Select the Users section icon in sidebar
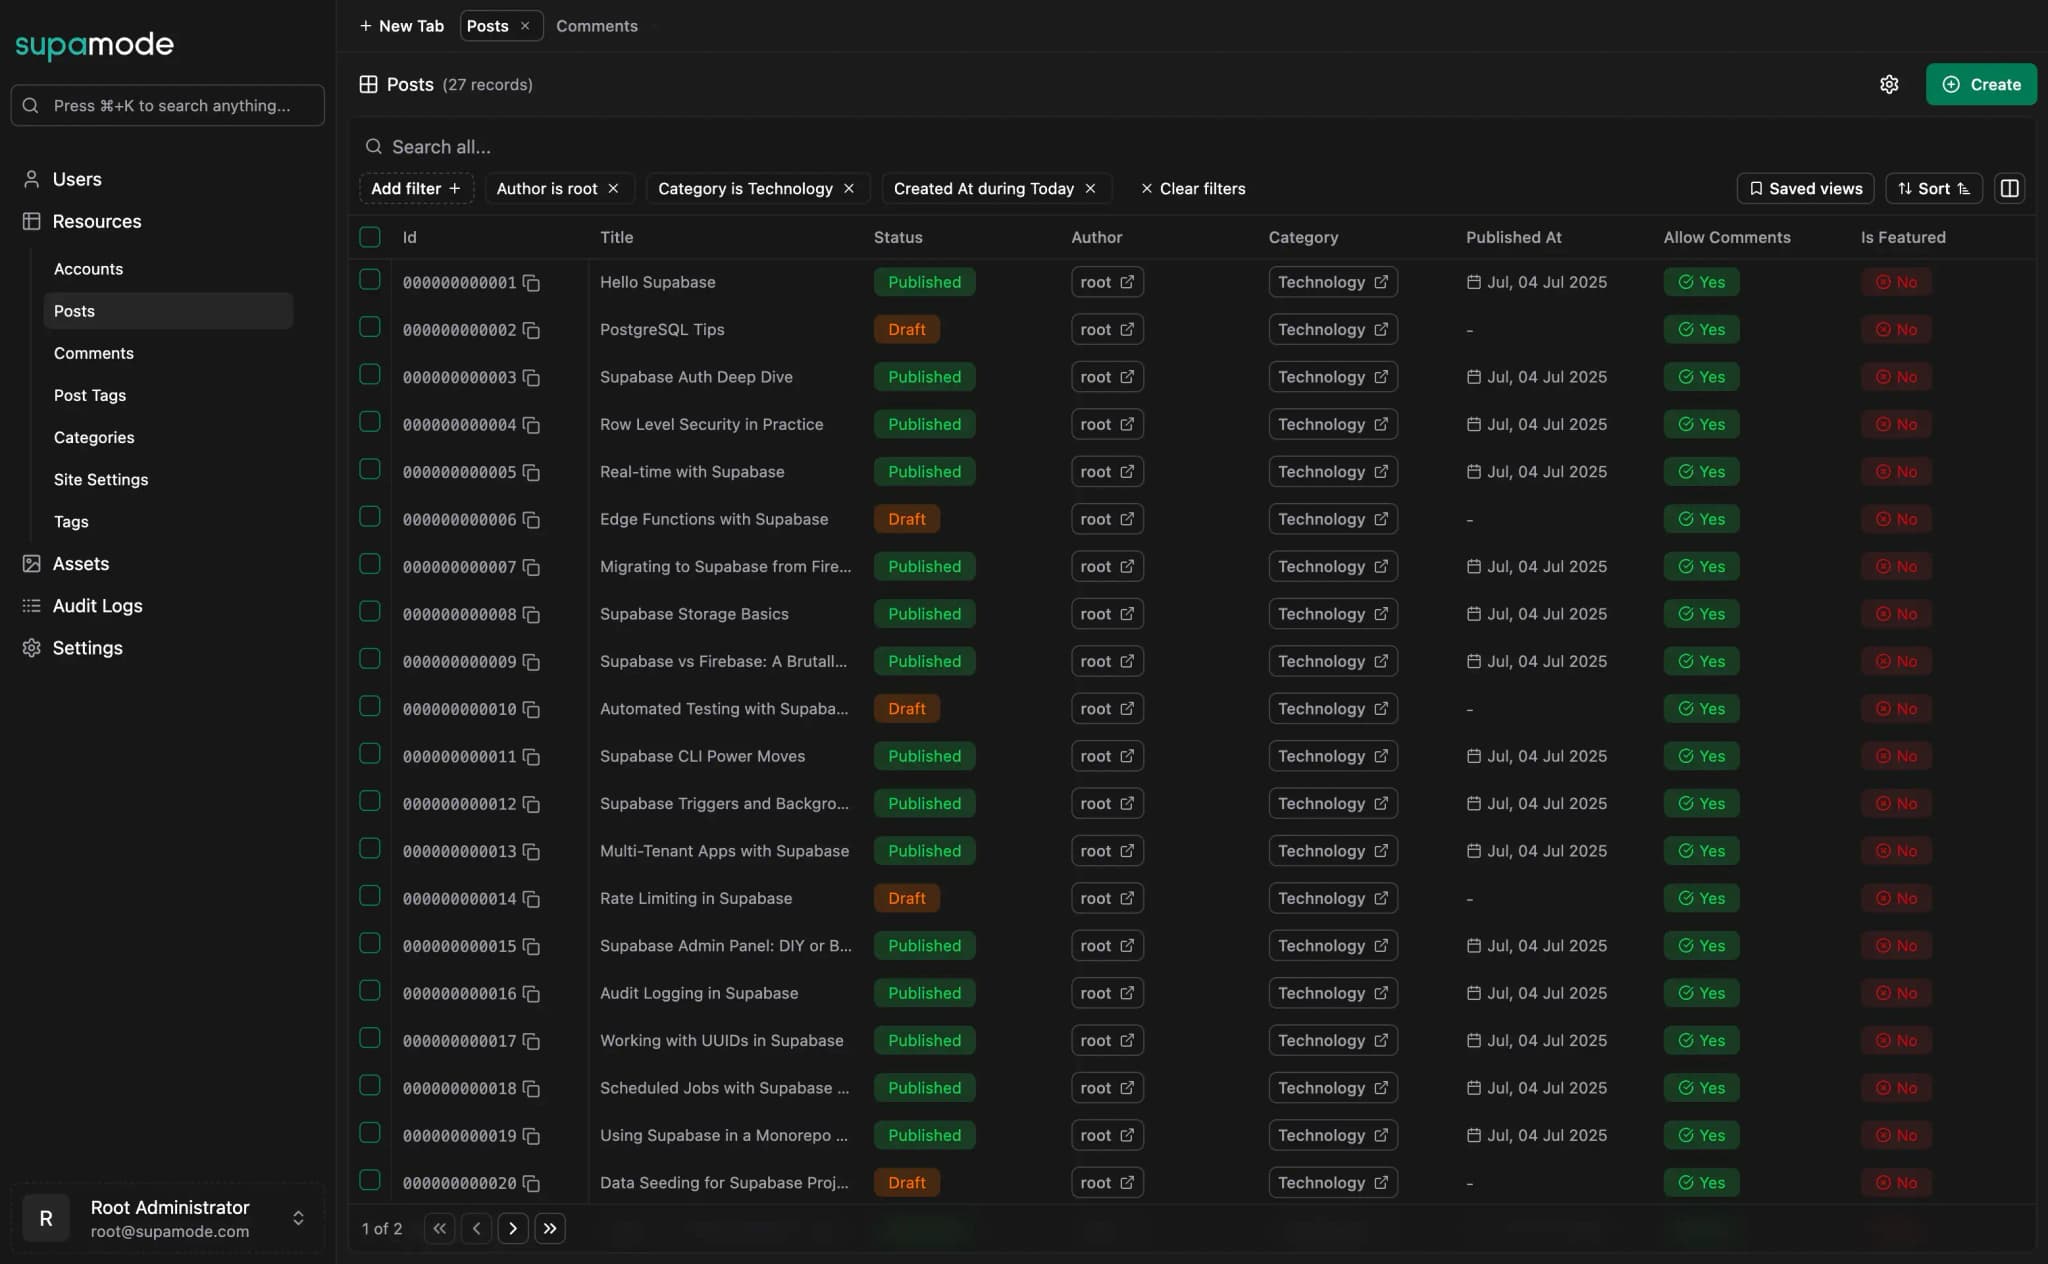Viewport: 2048px width, 1264px height. pos(30,179)
